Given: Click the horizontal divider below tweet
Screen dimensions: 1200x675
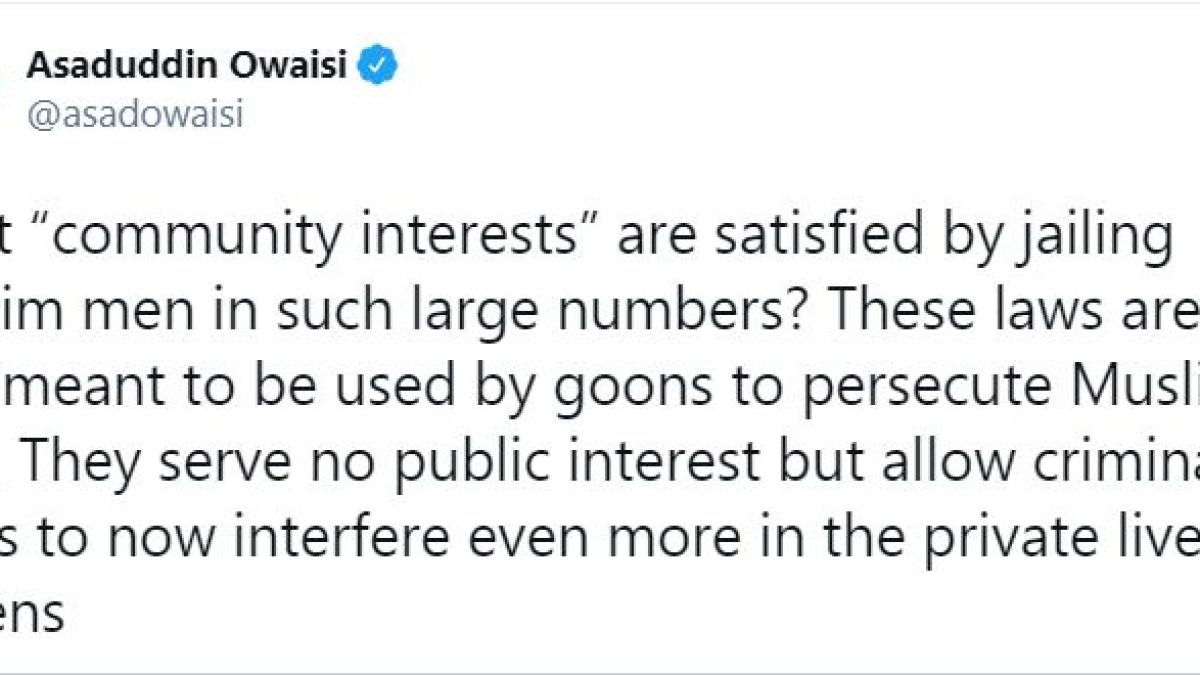Looking at the screenshot, I should tap(600, 672).
